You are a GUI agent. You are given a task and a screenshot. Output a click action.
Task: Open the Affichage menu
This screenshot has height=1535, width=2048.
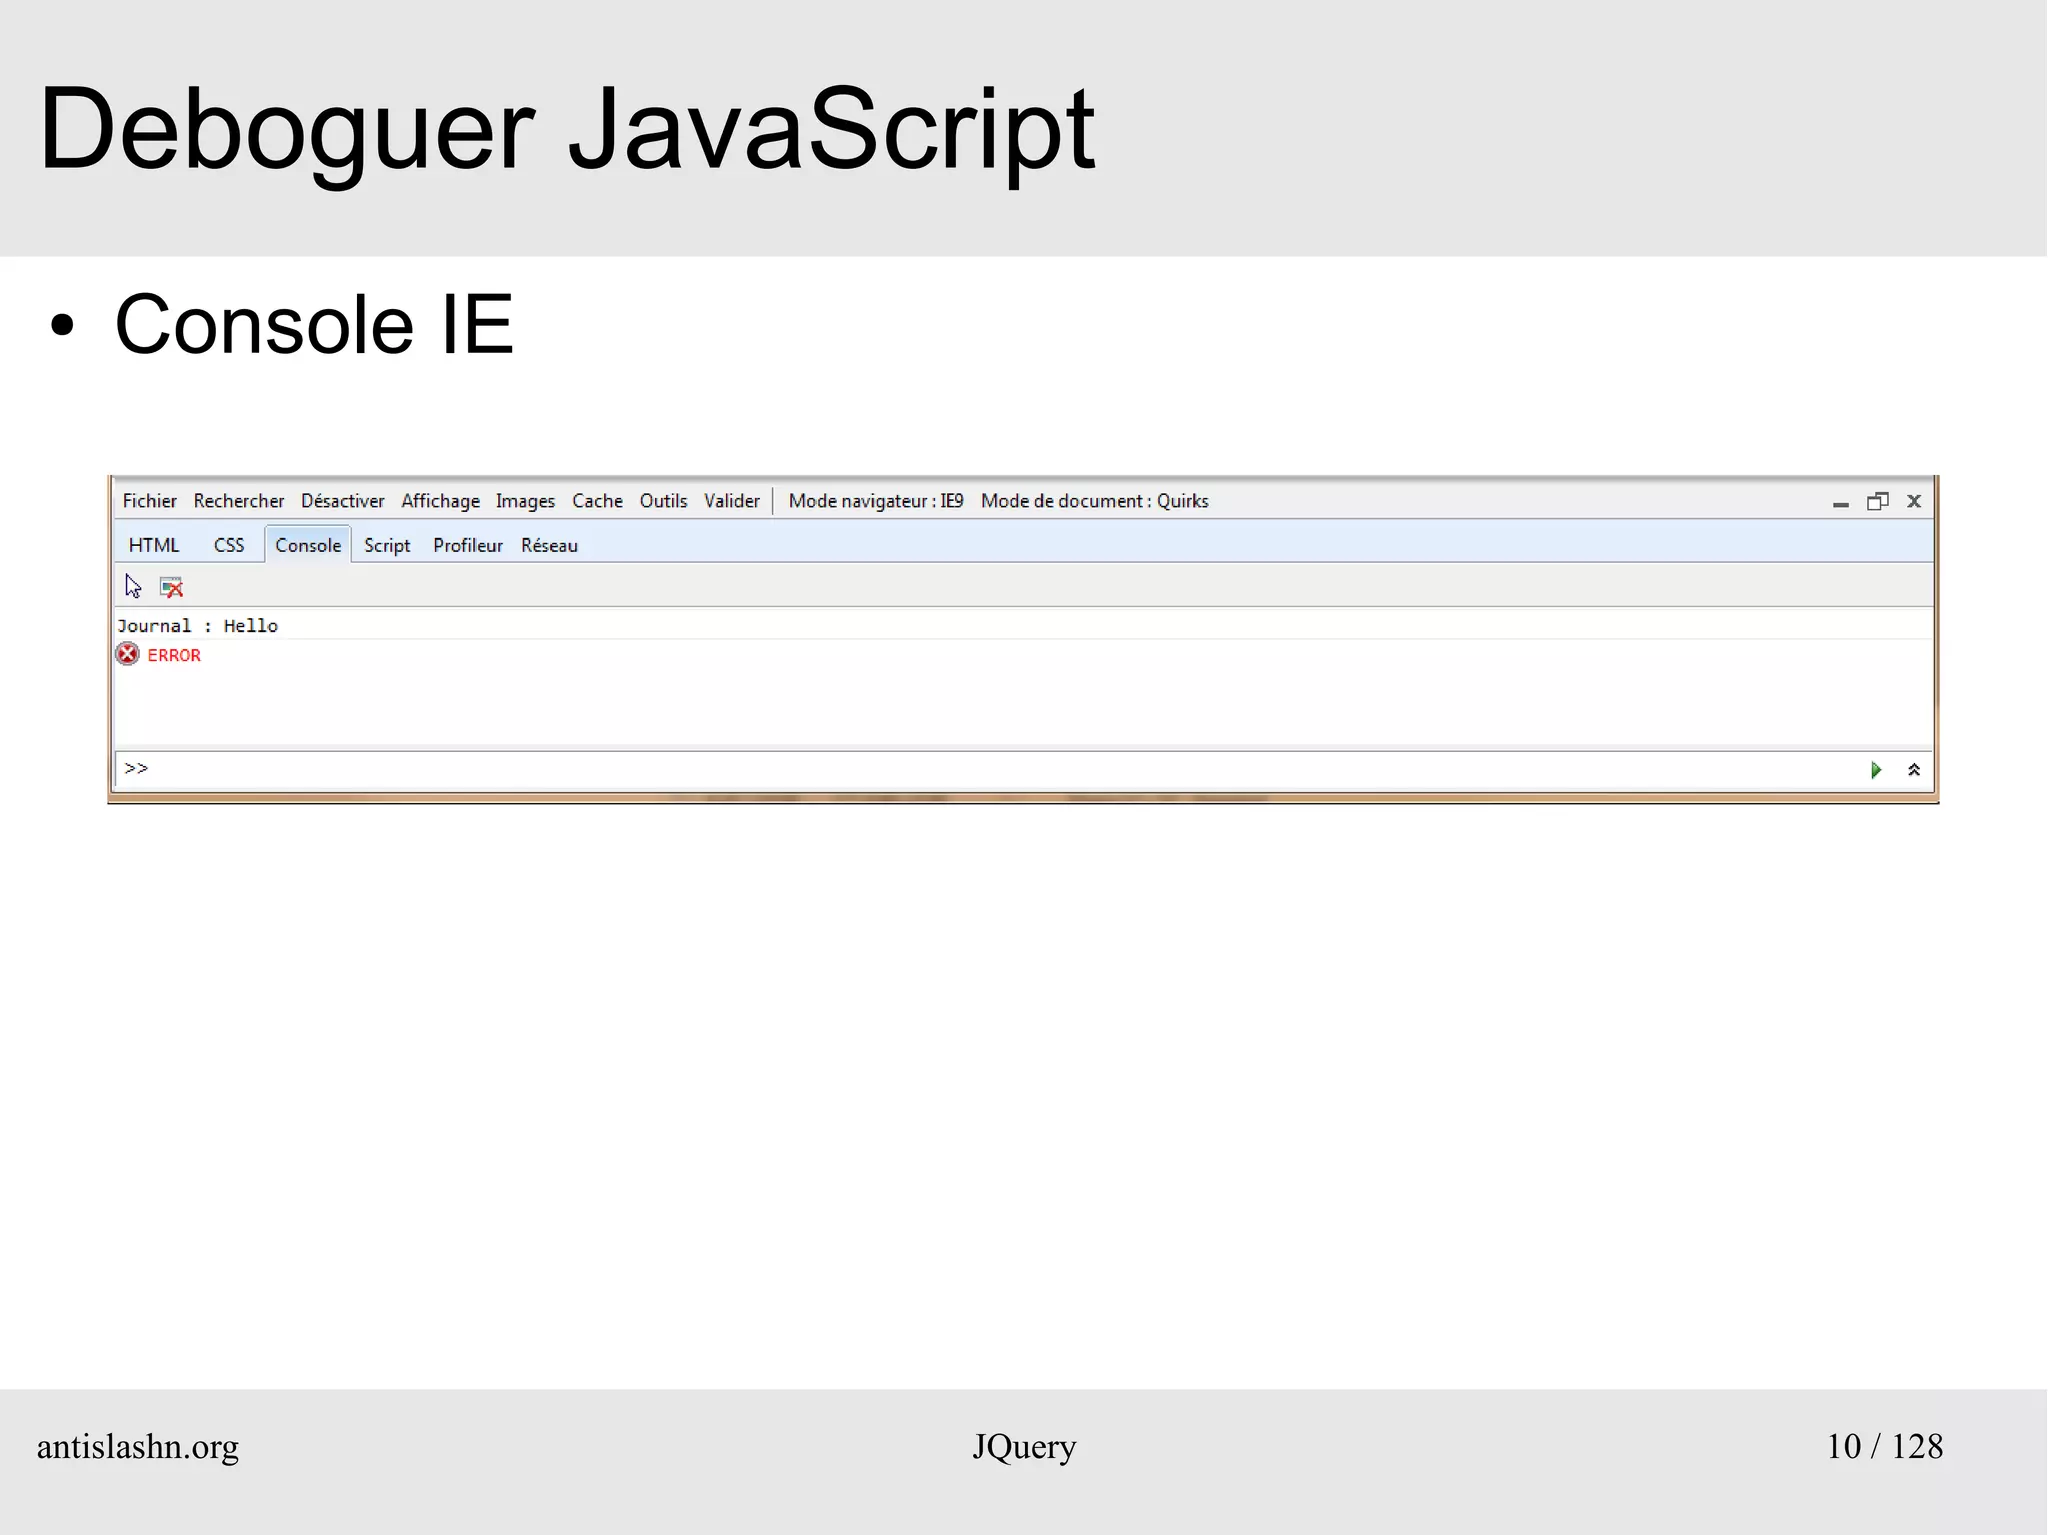point(440,501)
